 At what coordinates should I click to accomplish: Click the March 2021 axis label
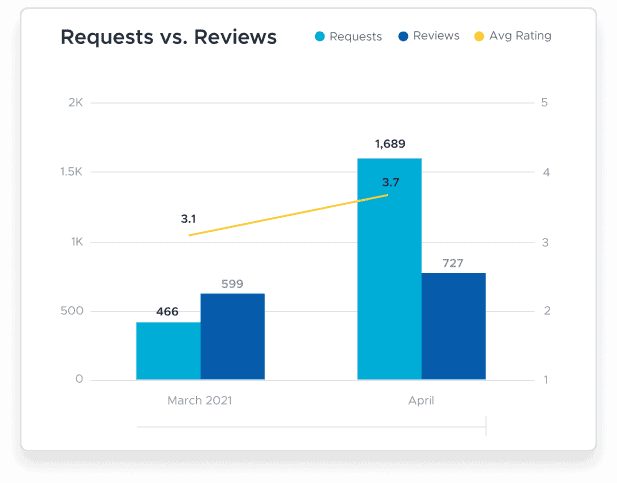click(x=200, y=400)
